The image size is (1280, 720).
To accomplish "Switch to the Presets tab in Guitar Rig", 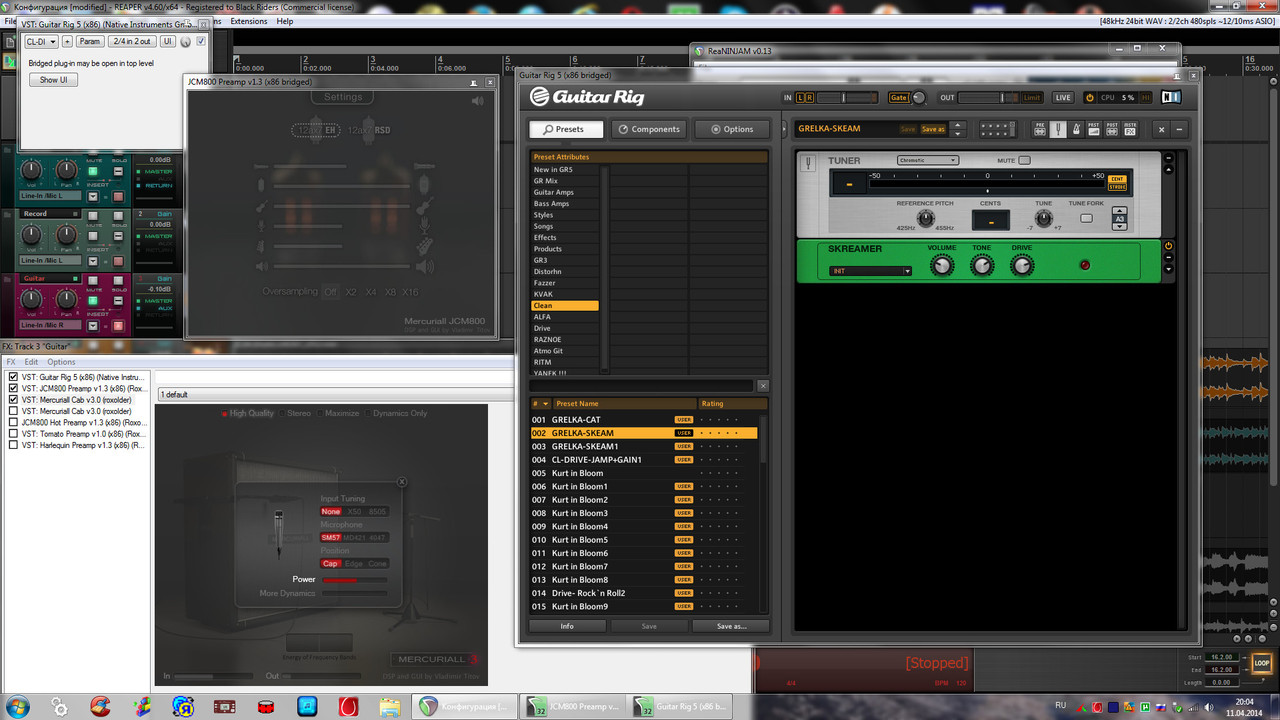I will [x=566, y=129].
